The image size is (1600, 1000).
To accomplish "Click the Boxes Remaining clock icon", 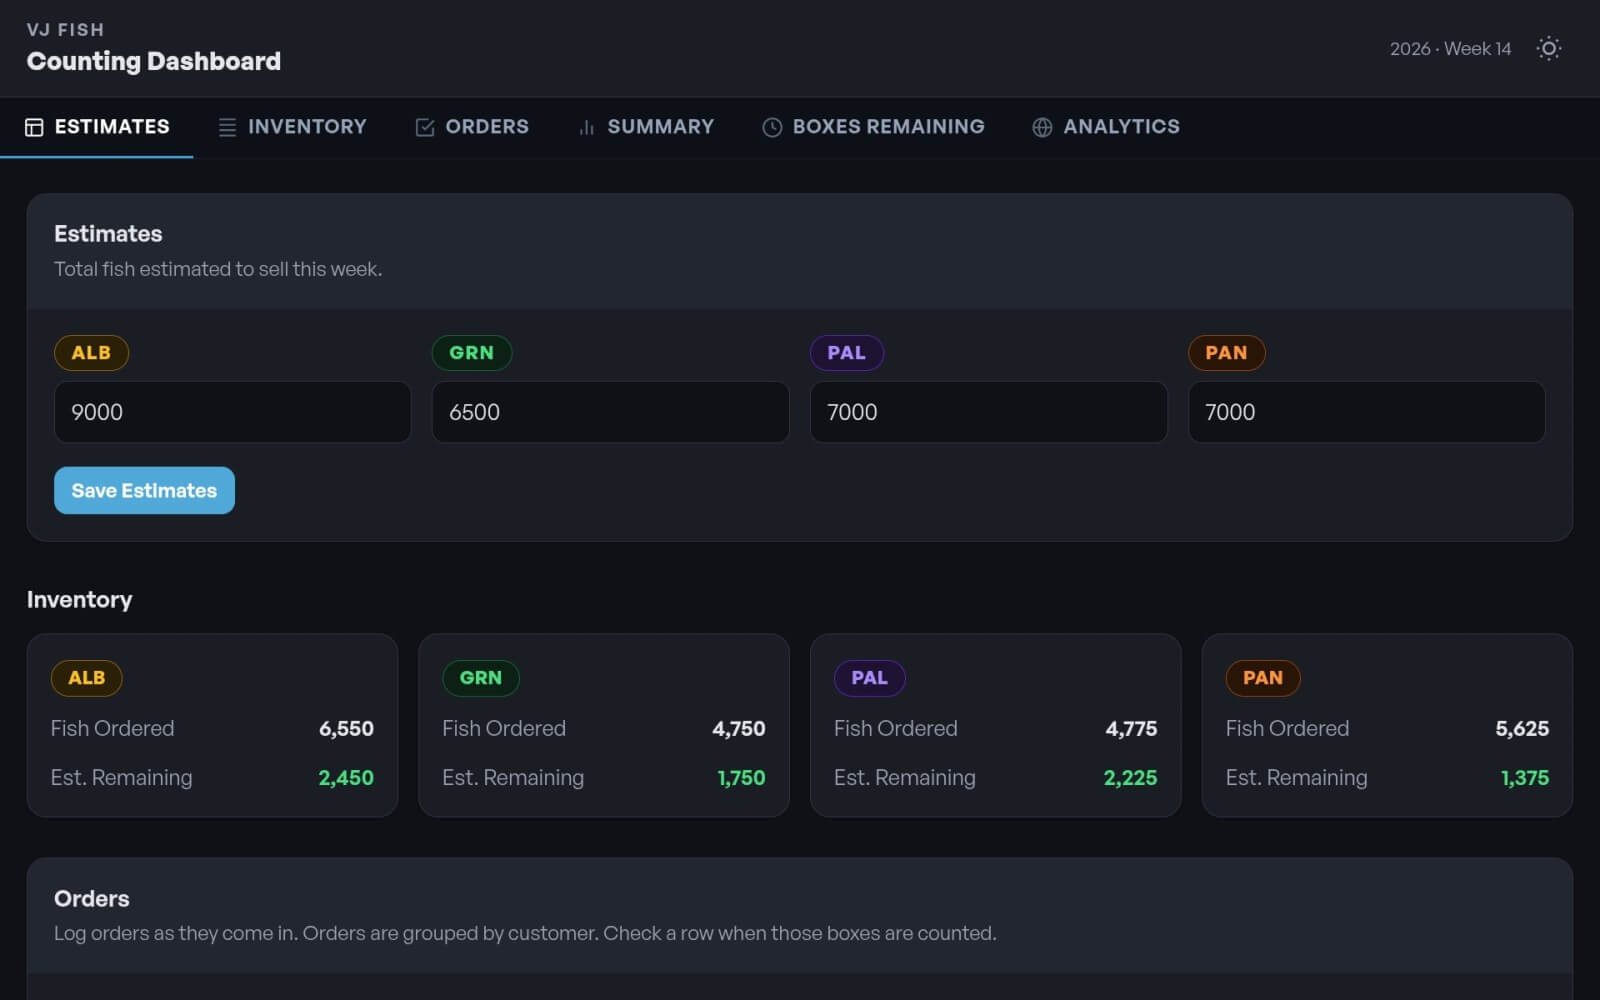I will 772,127.
